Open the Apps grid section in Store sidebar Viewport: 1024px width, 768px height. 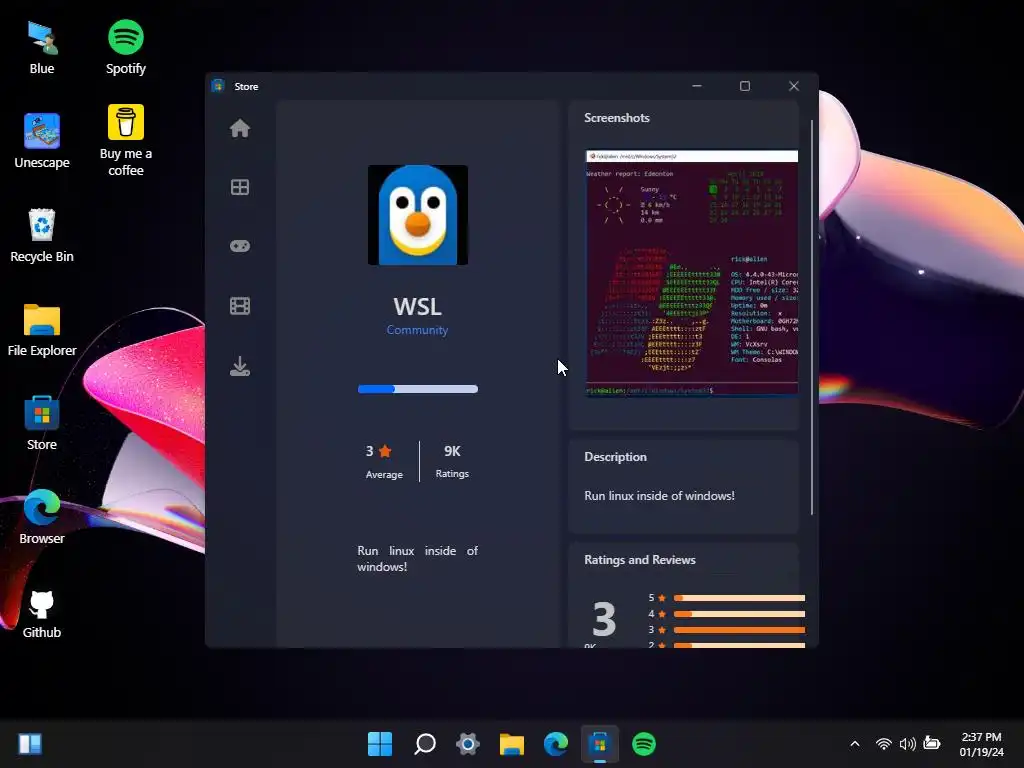(x=240, y=187)
